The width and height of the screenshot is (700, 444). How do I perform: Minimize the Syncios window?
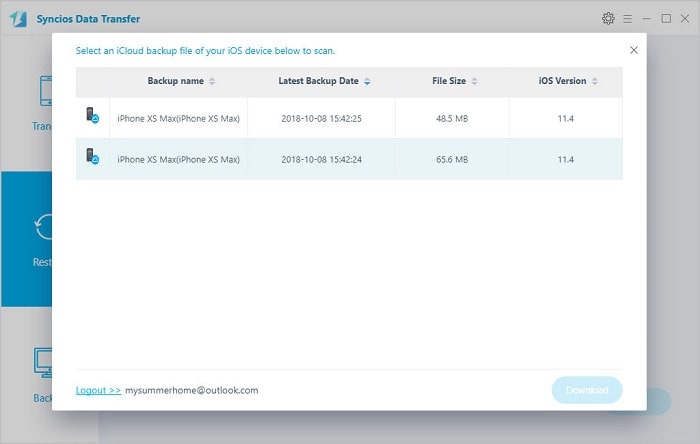(x=646, y=19)
